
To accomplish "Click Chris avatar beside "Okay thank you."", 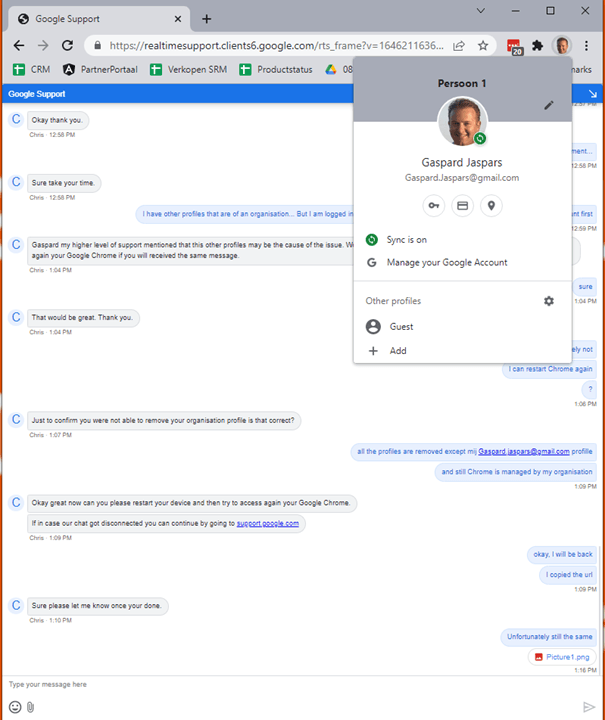I will [x=16, y=119].
